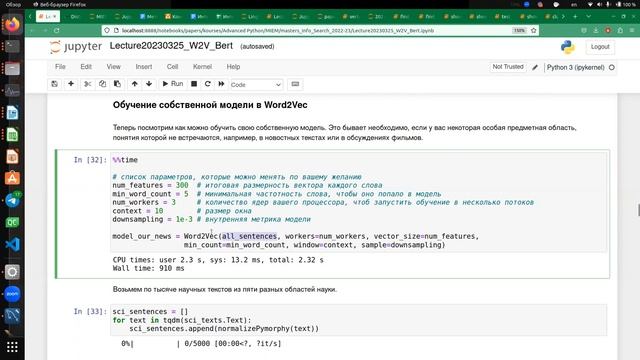Toggle the Not Trusted notebook status
Image resolution: width=640 pixels, height=360 pixels.
(x=508, y=67)
